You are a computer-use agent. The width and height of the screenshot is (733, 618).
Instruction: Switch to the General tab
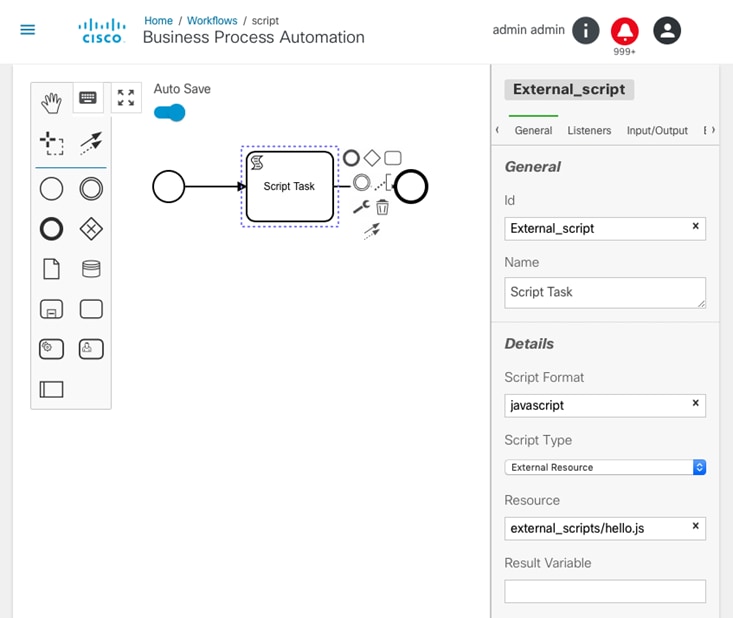coord(533,130)
